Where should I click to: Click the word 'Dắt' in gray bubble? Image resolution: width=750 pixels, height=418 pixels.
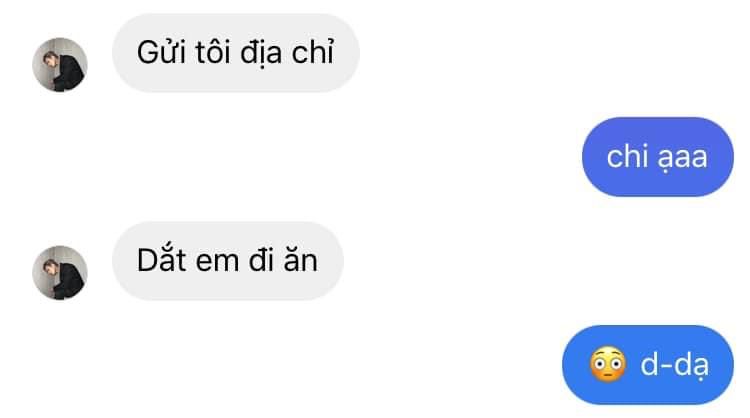pyautogui.click(x=161, y=260)
